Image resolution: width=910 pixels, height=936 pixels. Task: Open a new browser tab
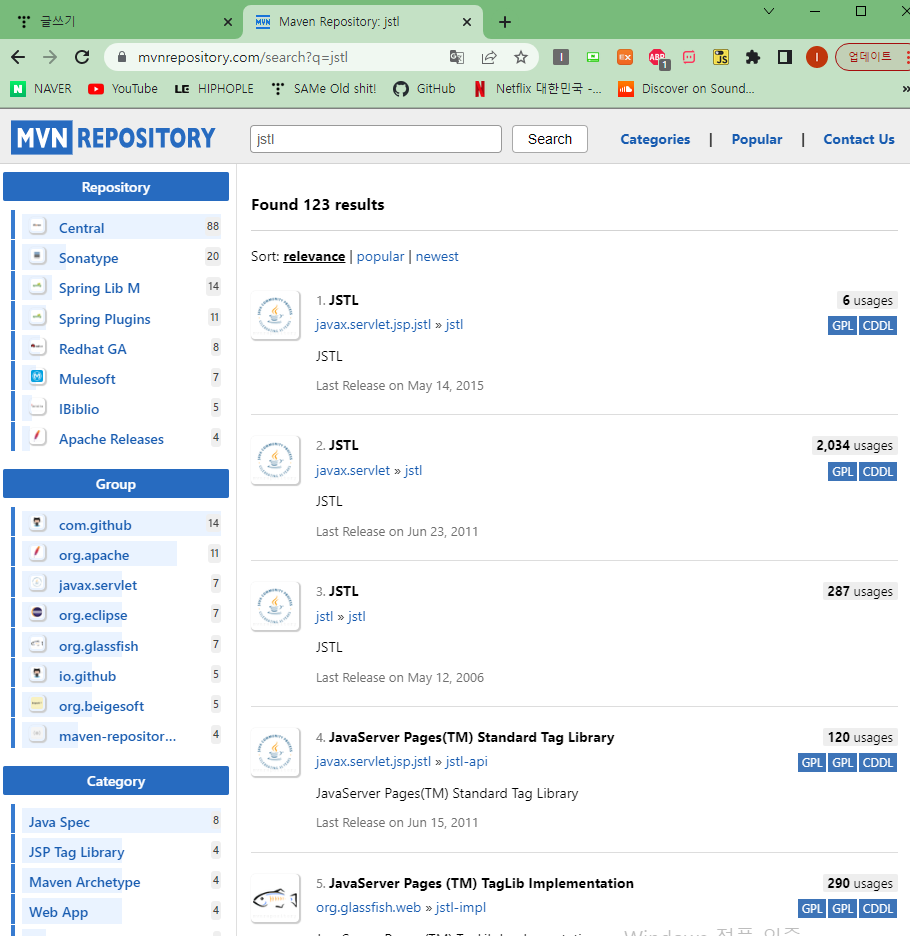click(x=505, y=22)
